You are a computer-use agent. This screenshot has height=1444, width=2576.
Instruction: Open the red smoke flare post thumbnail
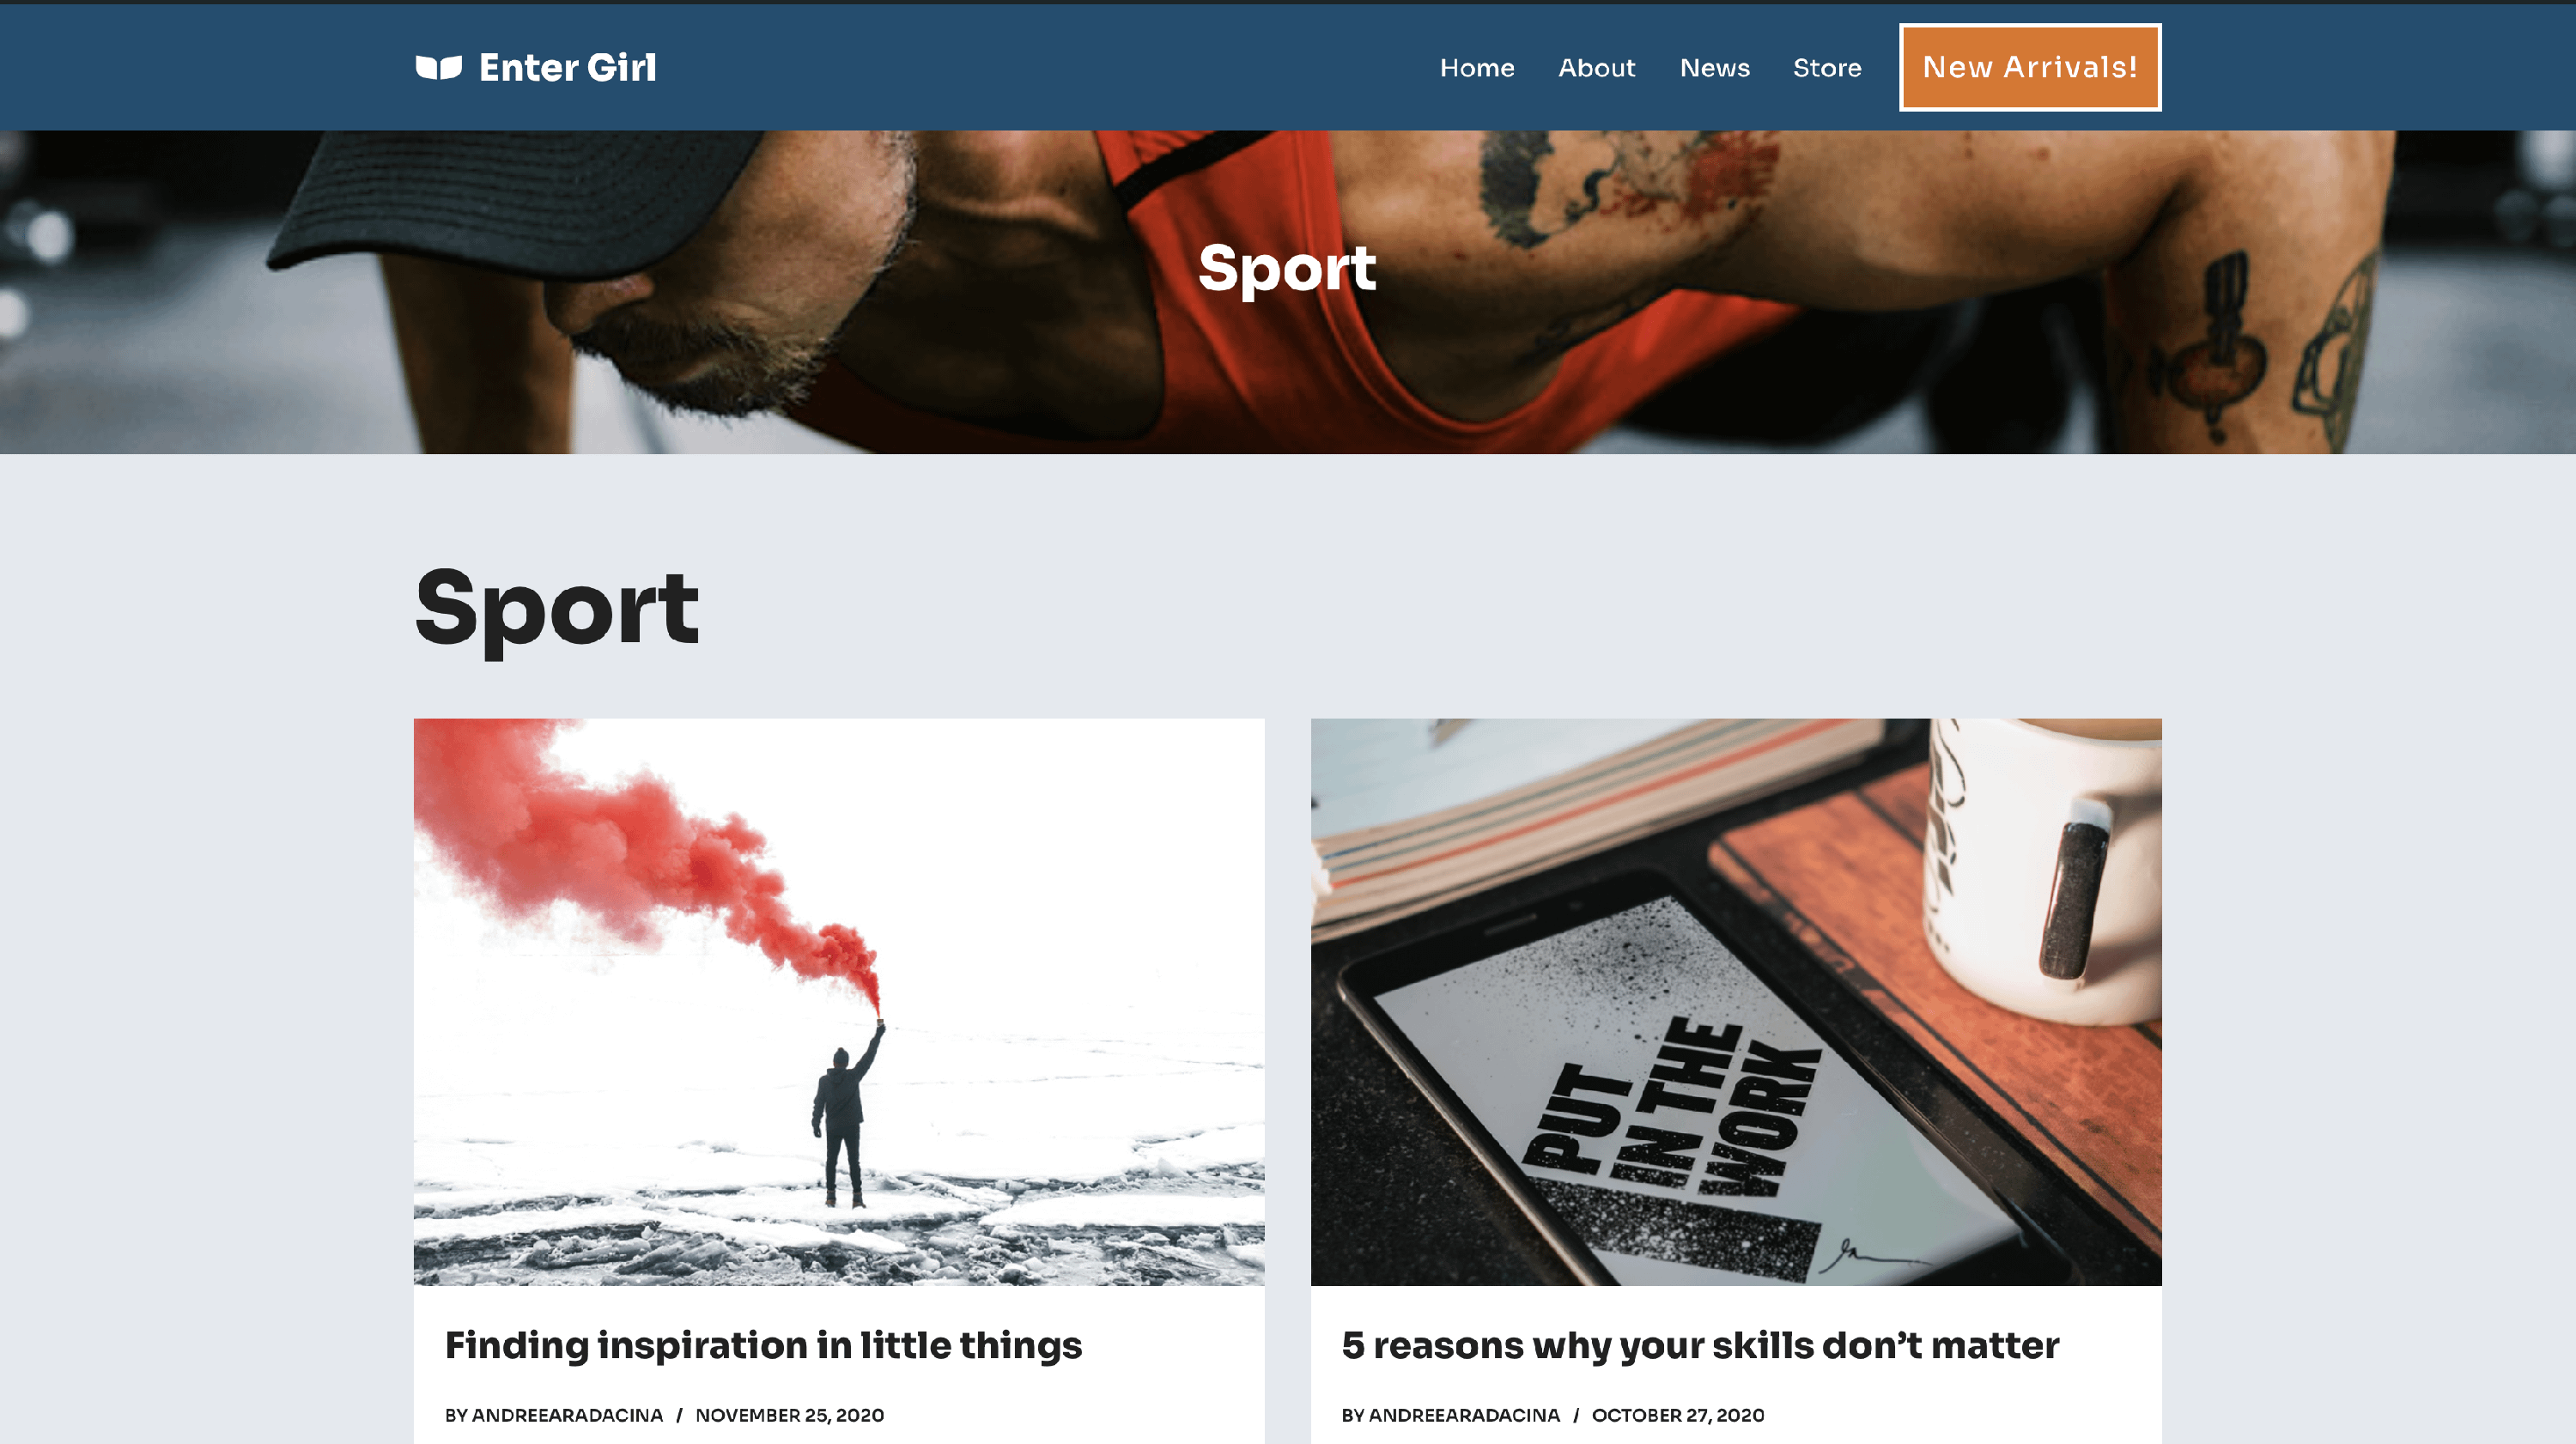click(839, 1001)
